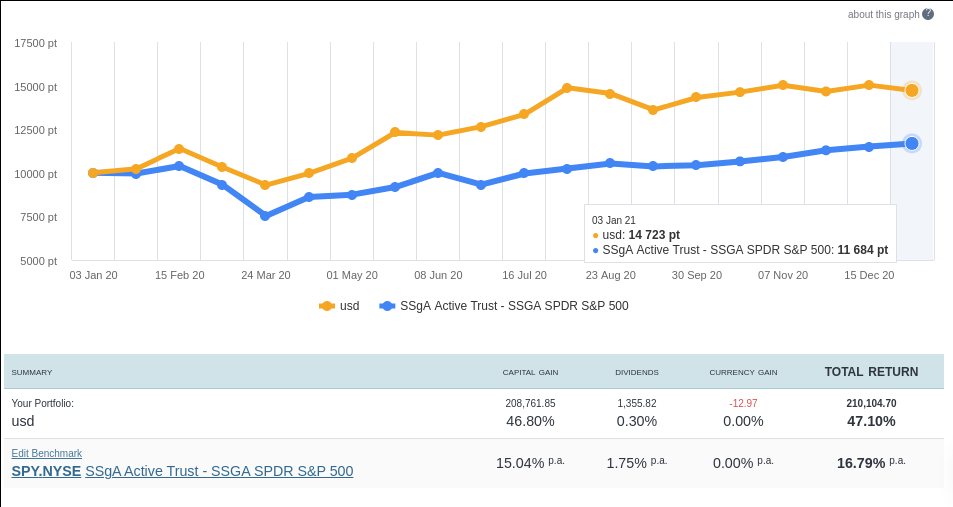Click the question mark help icon

[x=928, y=14]
